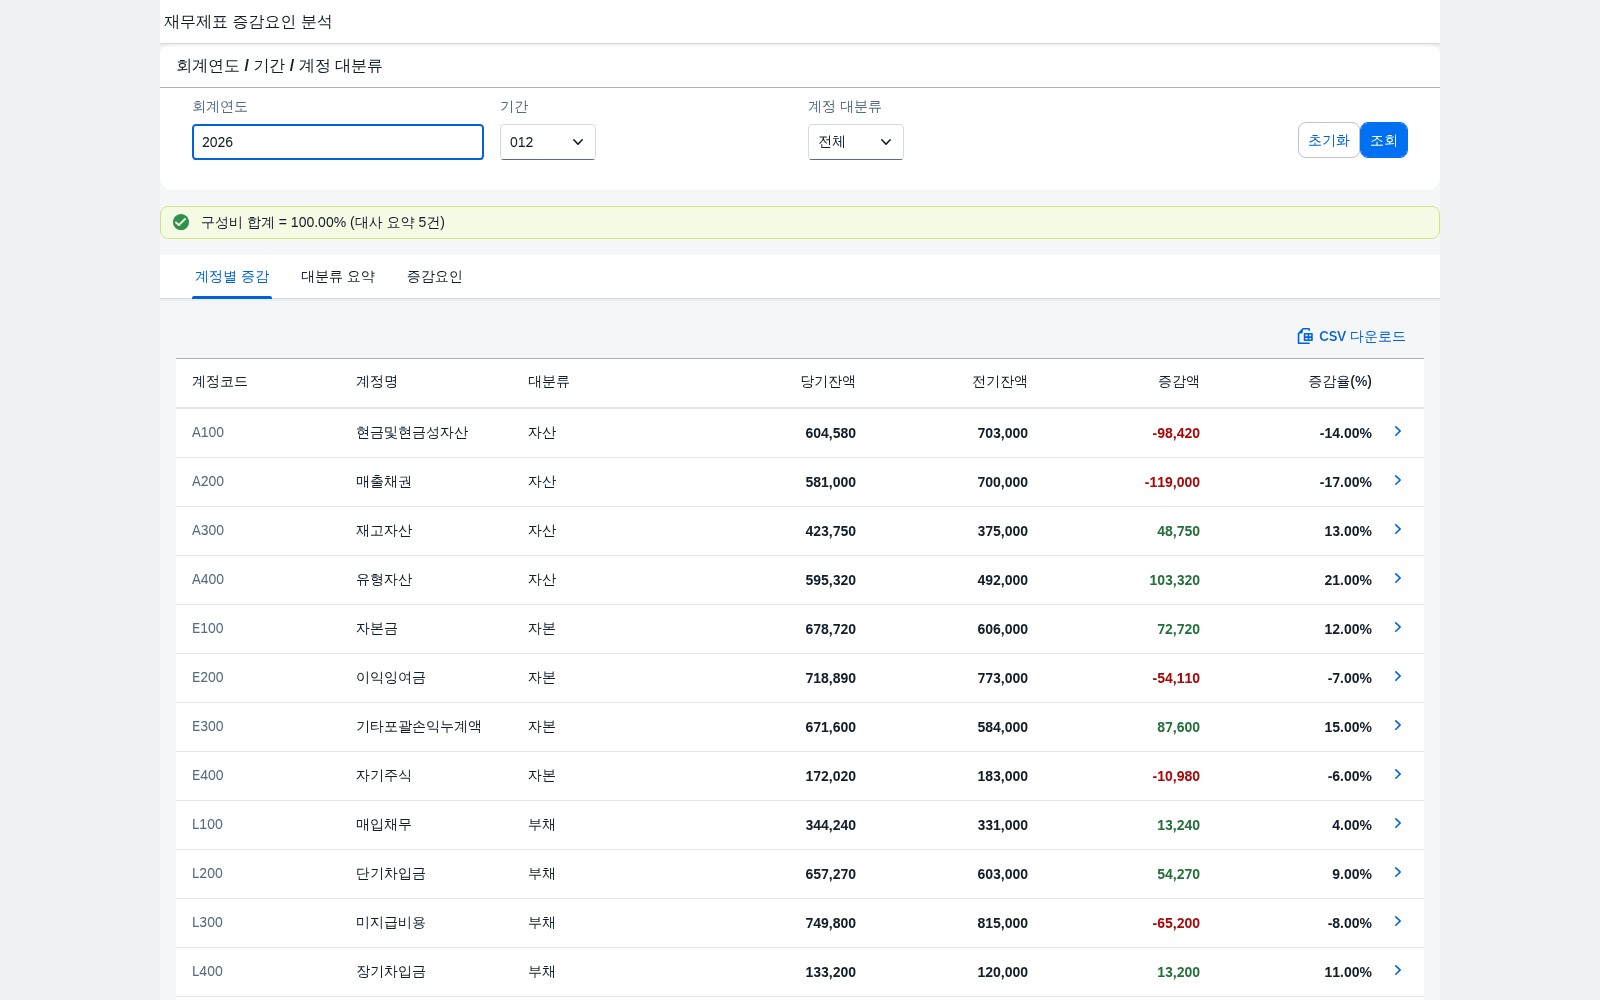
Task: Click the CSV 다운로드 link
Action: 1352,336
